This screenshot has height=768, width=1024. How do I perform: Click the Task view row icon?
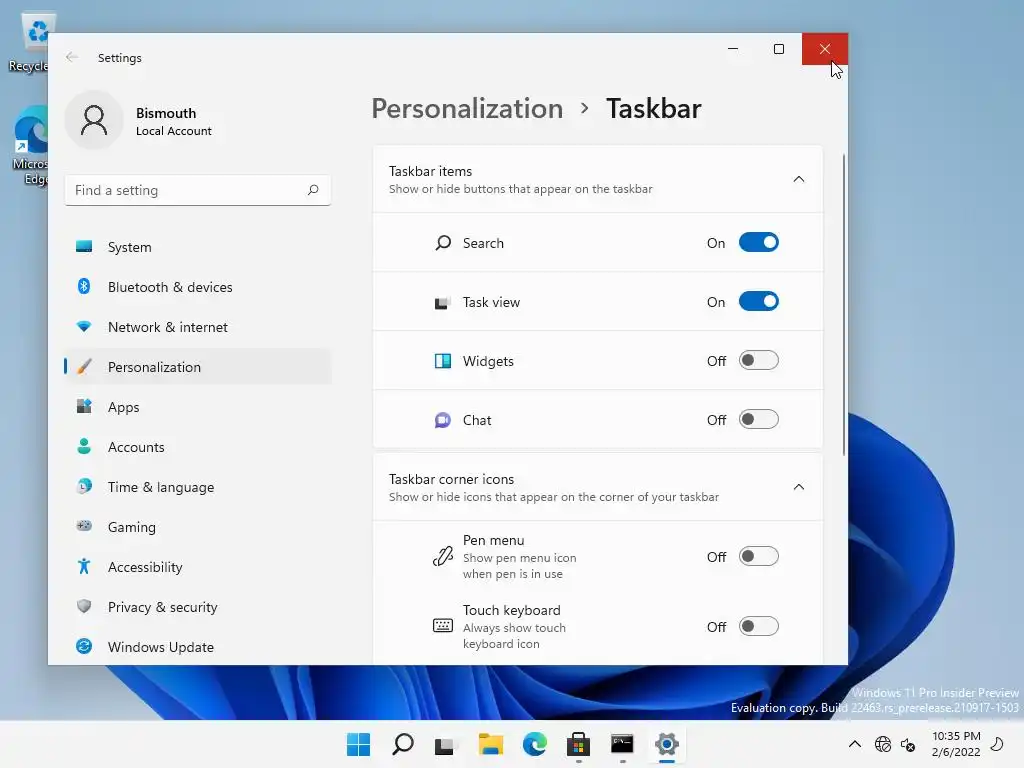click(x=442, y=303)
